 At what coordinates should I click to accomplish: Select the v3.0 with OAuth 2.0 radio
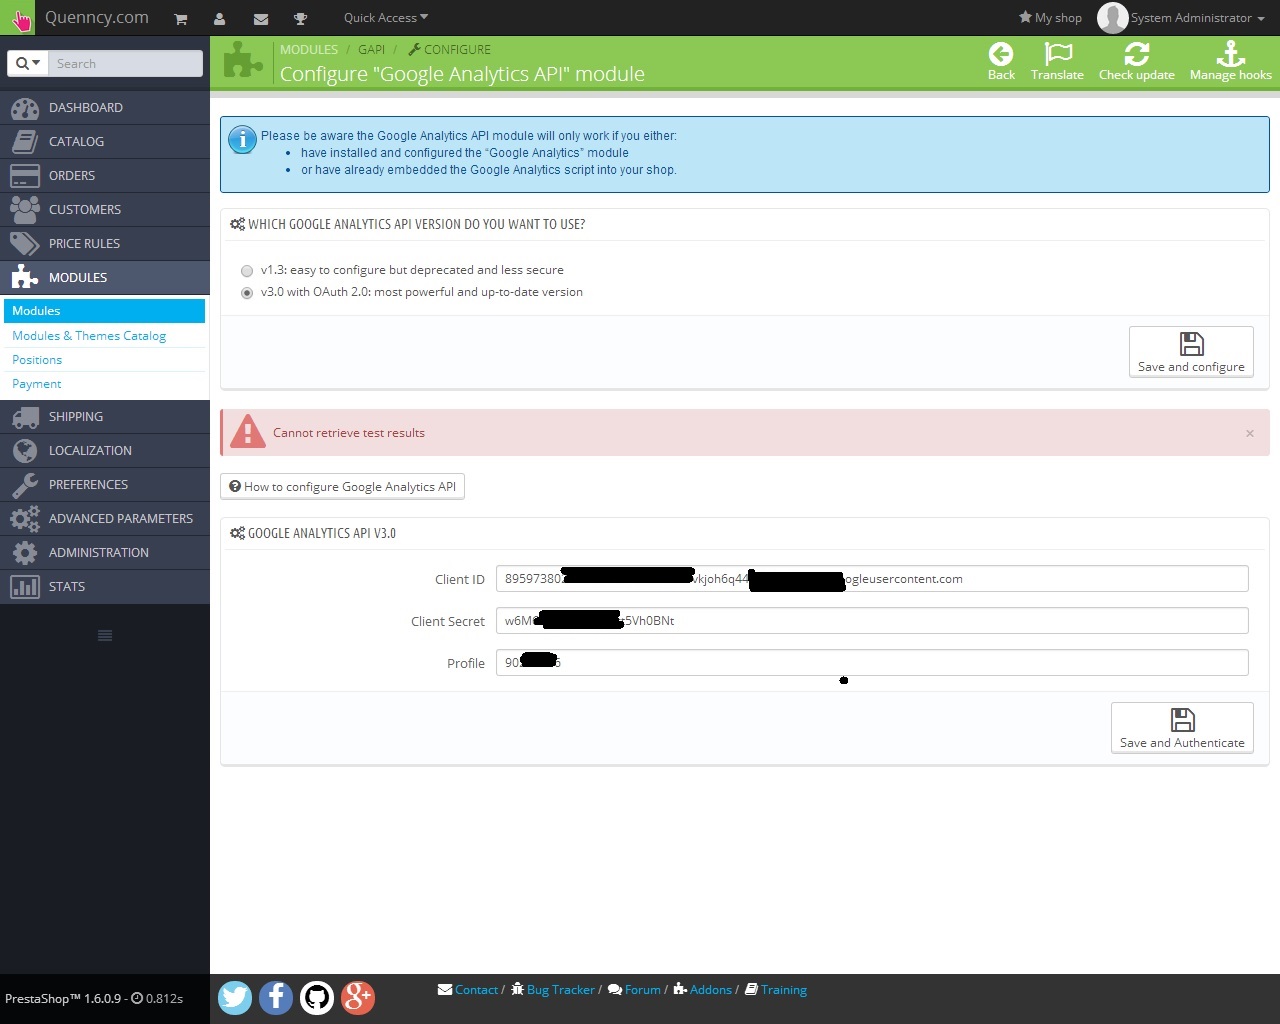click(247, 293)
